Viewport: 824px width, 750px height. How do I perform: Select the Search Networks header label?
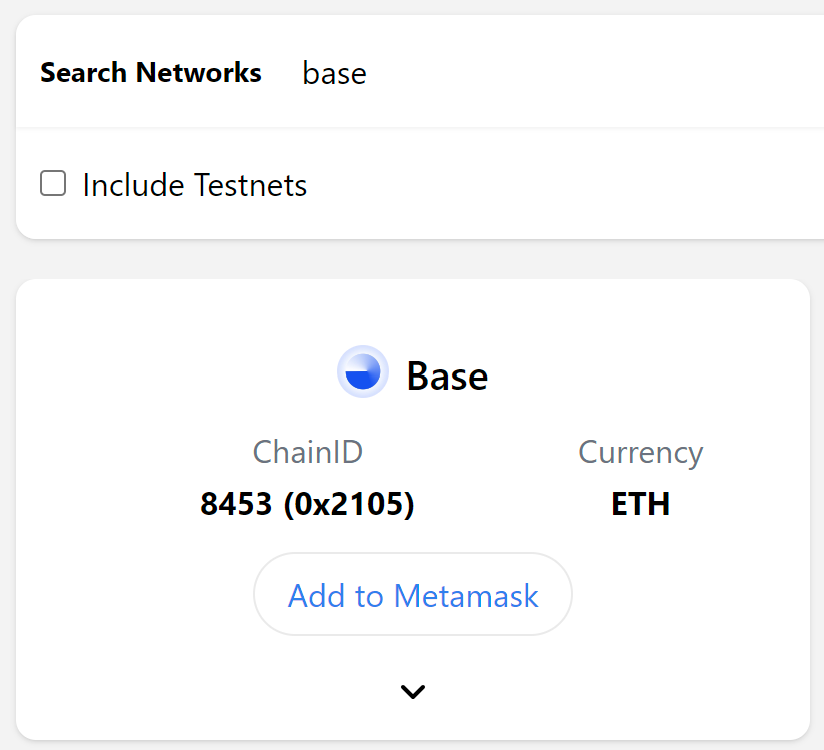click(x=150, y=72)
